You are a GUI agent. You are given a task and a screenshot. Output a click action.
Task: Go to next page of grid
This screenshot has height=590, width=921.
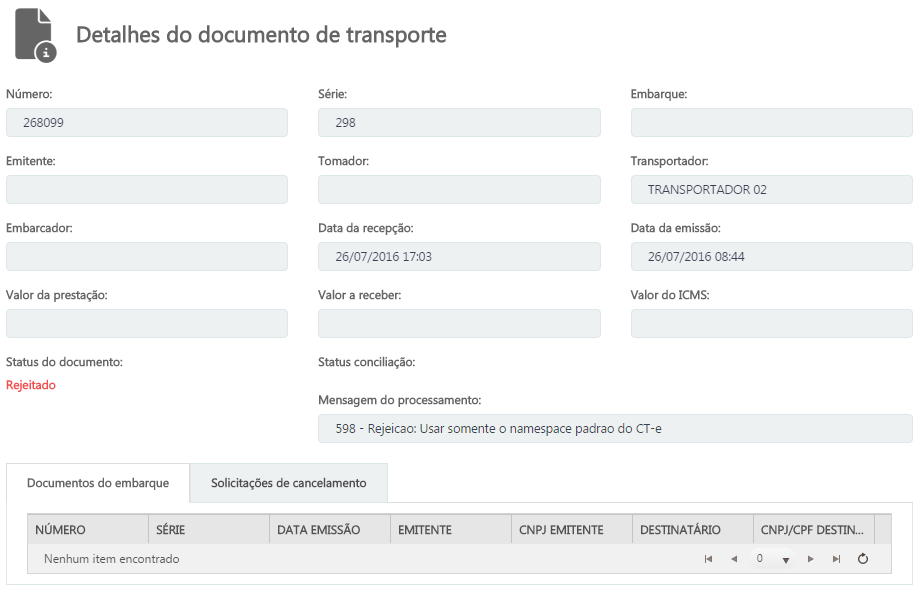[811, 559]
